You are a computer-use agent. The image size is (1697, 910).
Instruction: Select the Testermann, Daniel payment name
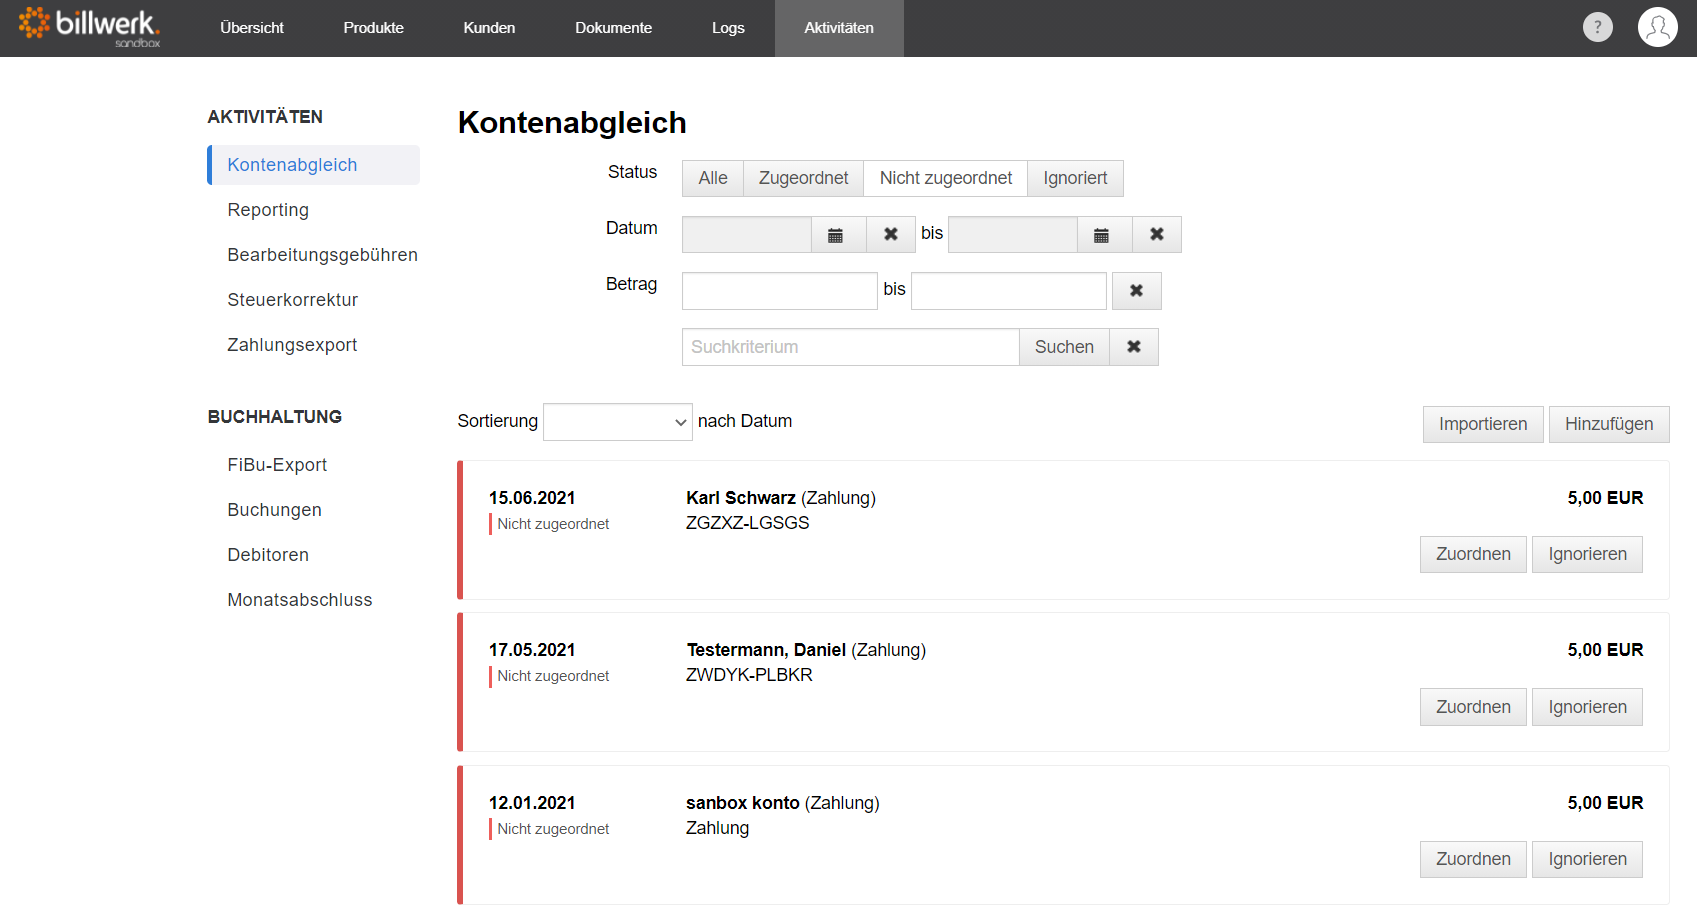[x=766, y=650]
